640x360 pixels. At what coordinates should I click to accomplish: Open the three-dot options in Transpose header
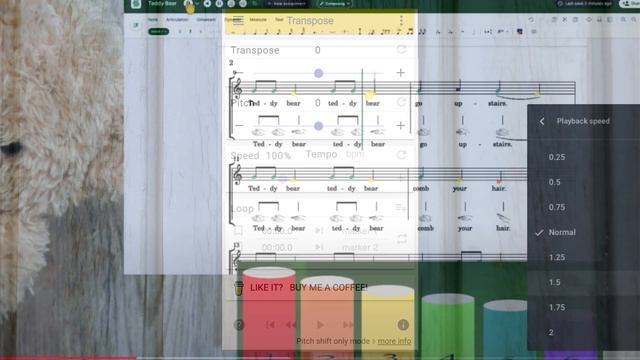(x=401, y=20)
